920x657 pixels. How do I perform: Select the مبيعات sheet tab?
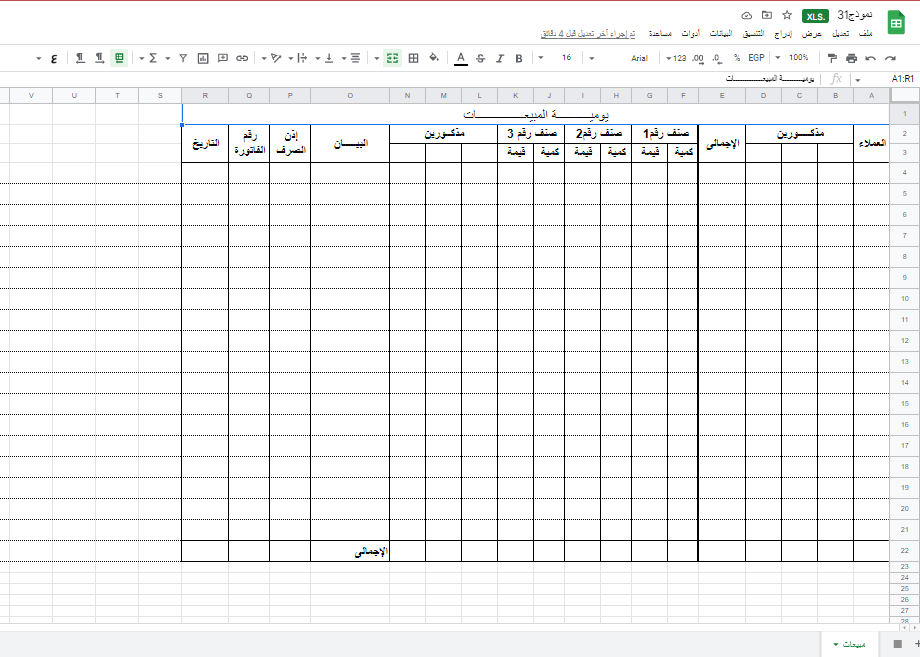pyautogui.click(x=853, y=644)
